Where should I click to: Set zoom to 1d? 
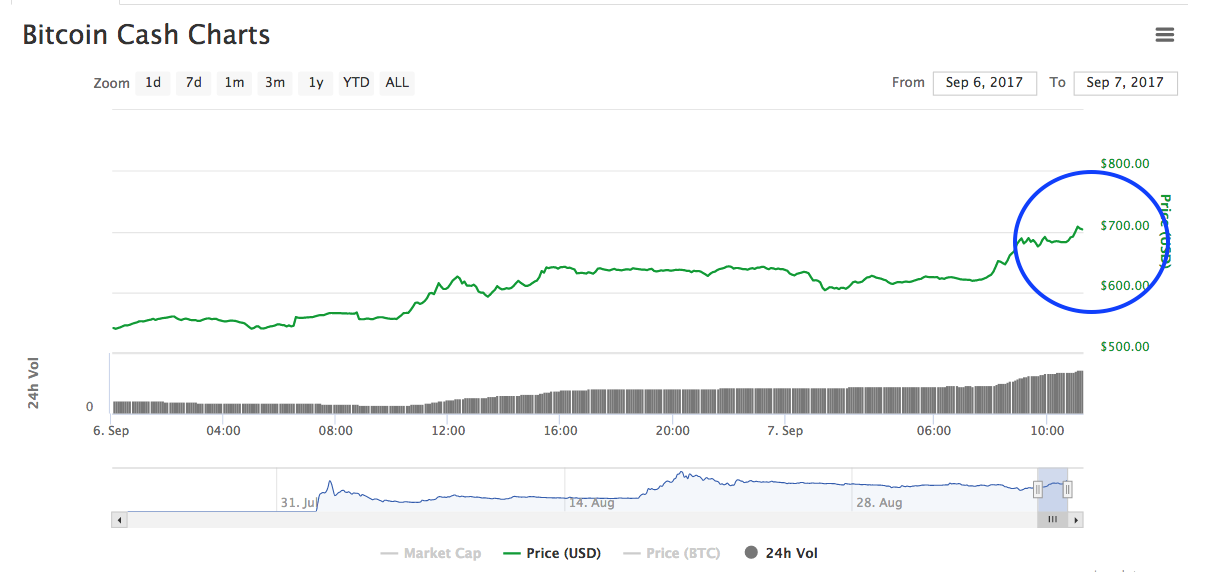click(153, 83)
